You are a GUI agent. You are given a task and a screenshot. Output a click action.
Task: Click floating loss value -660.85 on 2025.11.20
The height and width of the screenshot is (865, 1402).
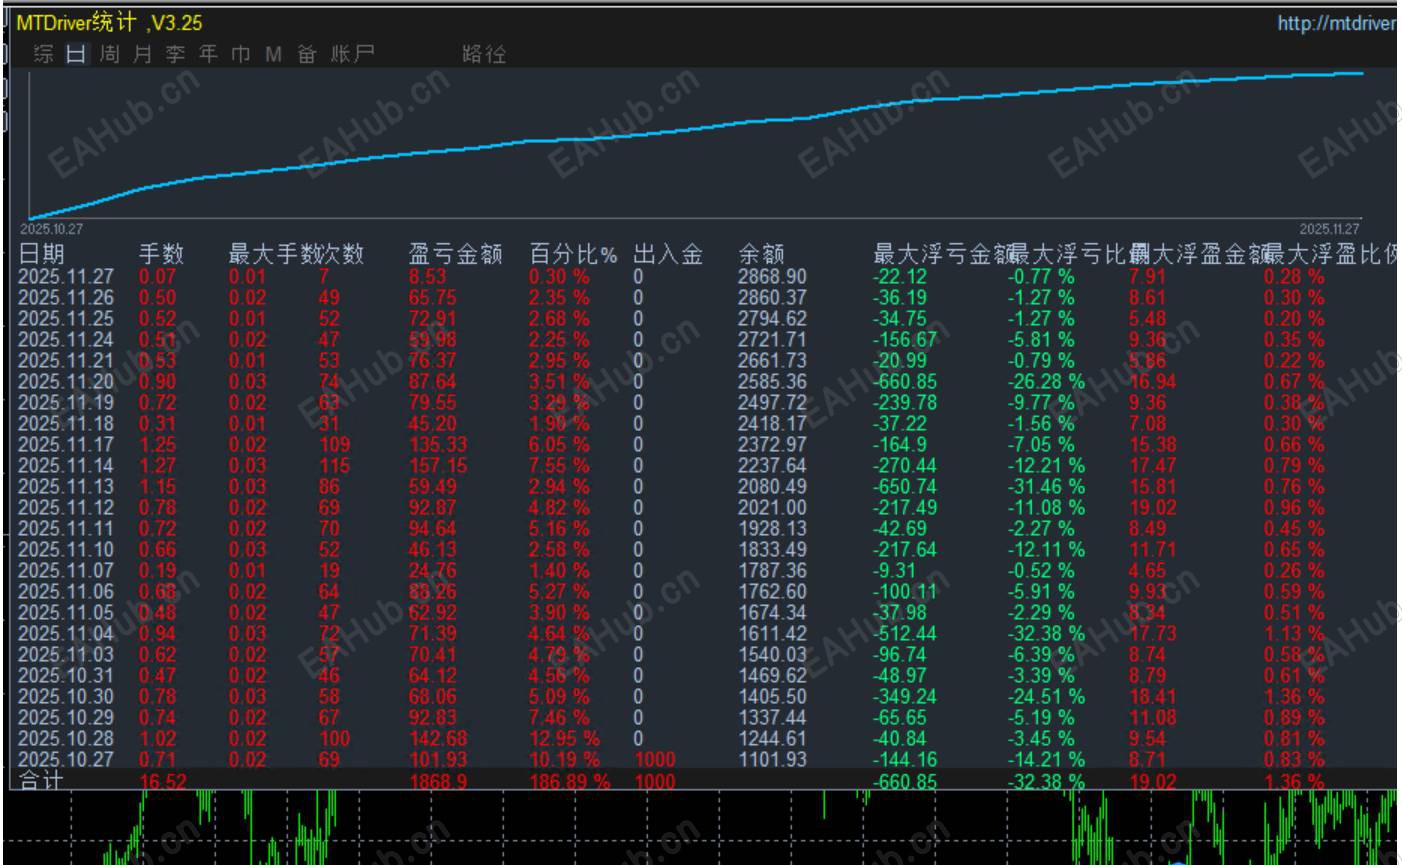[905, 382]
